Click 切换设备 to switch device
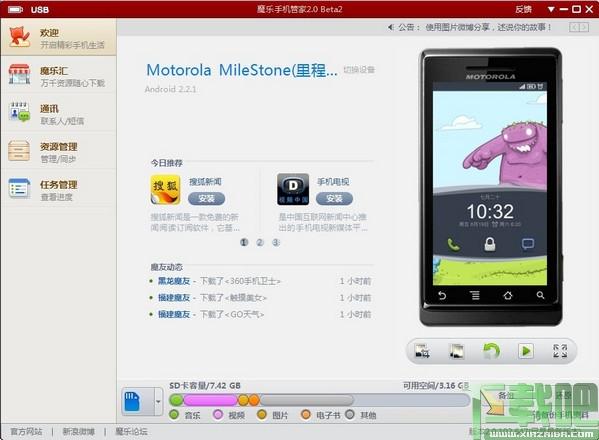 tap(359, 70)
